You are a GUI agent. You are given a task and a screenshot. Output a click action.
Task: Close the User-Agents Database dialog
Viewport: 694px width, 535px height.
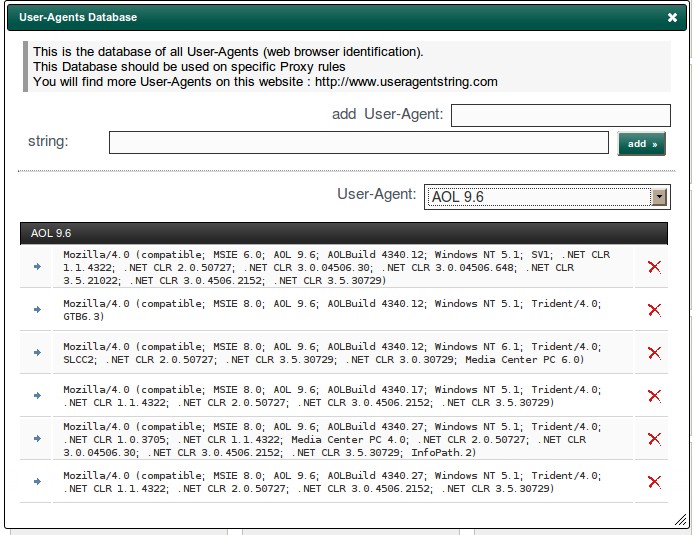672,17
